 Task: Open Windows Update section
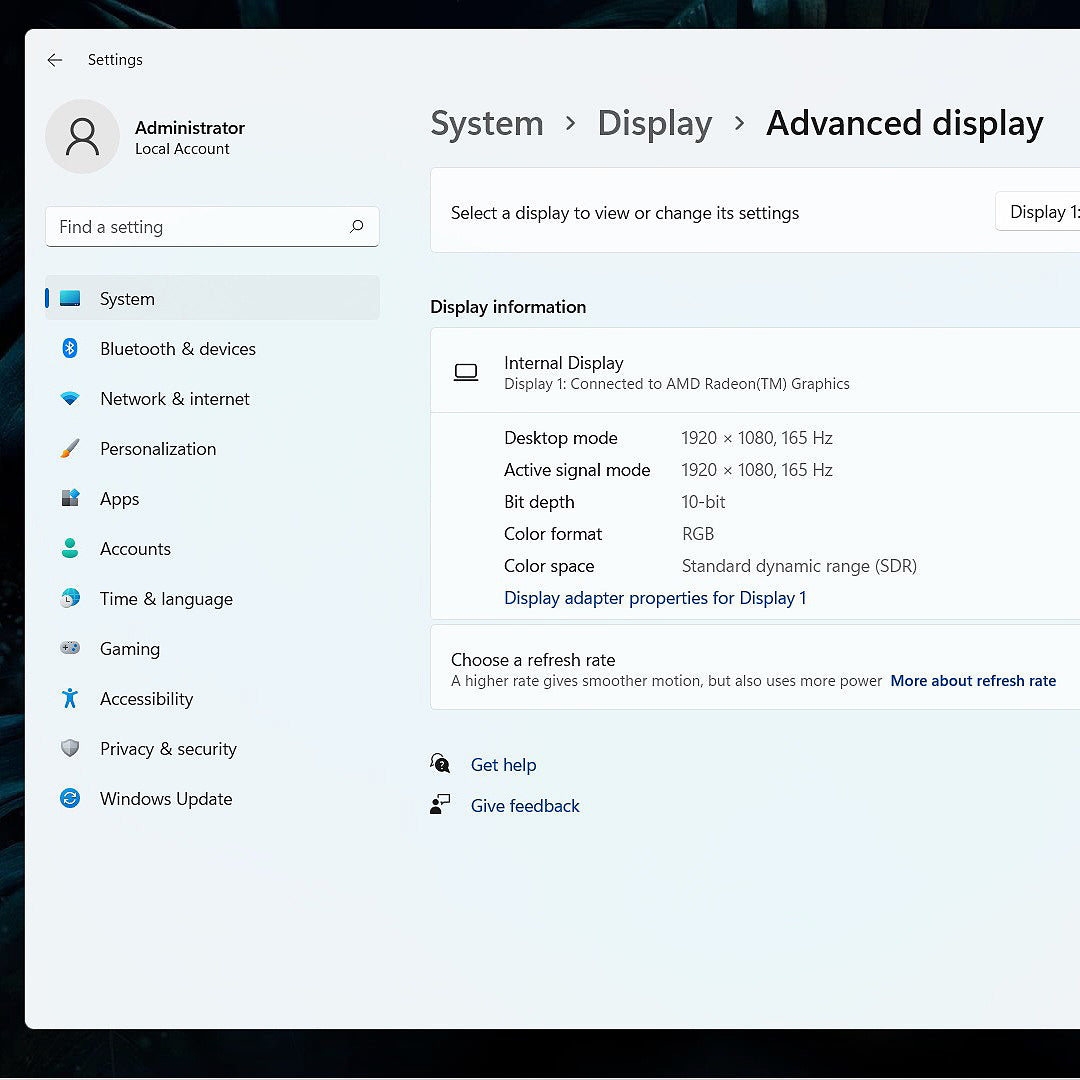(166, 799)
